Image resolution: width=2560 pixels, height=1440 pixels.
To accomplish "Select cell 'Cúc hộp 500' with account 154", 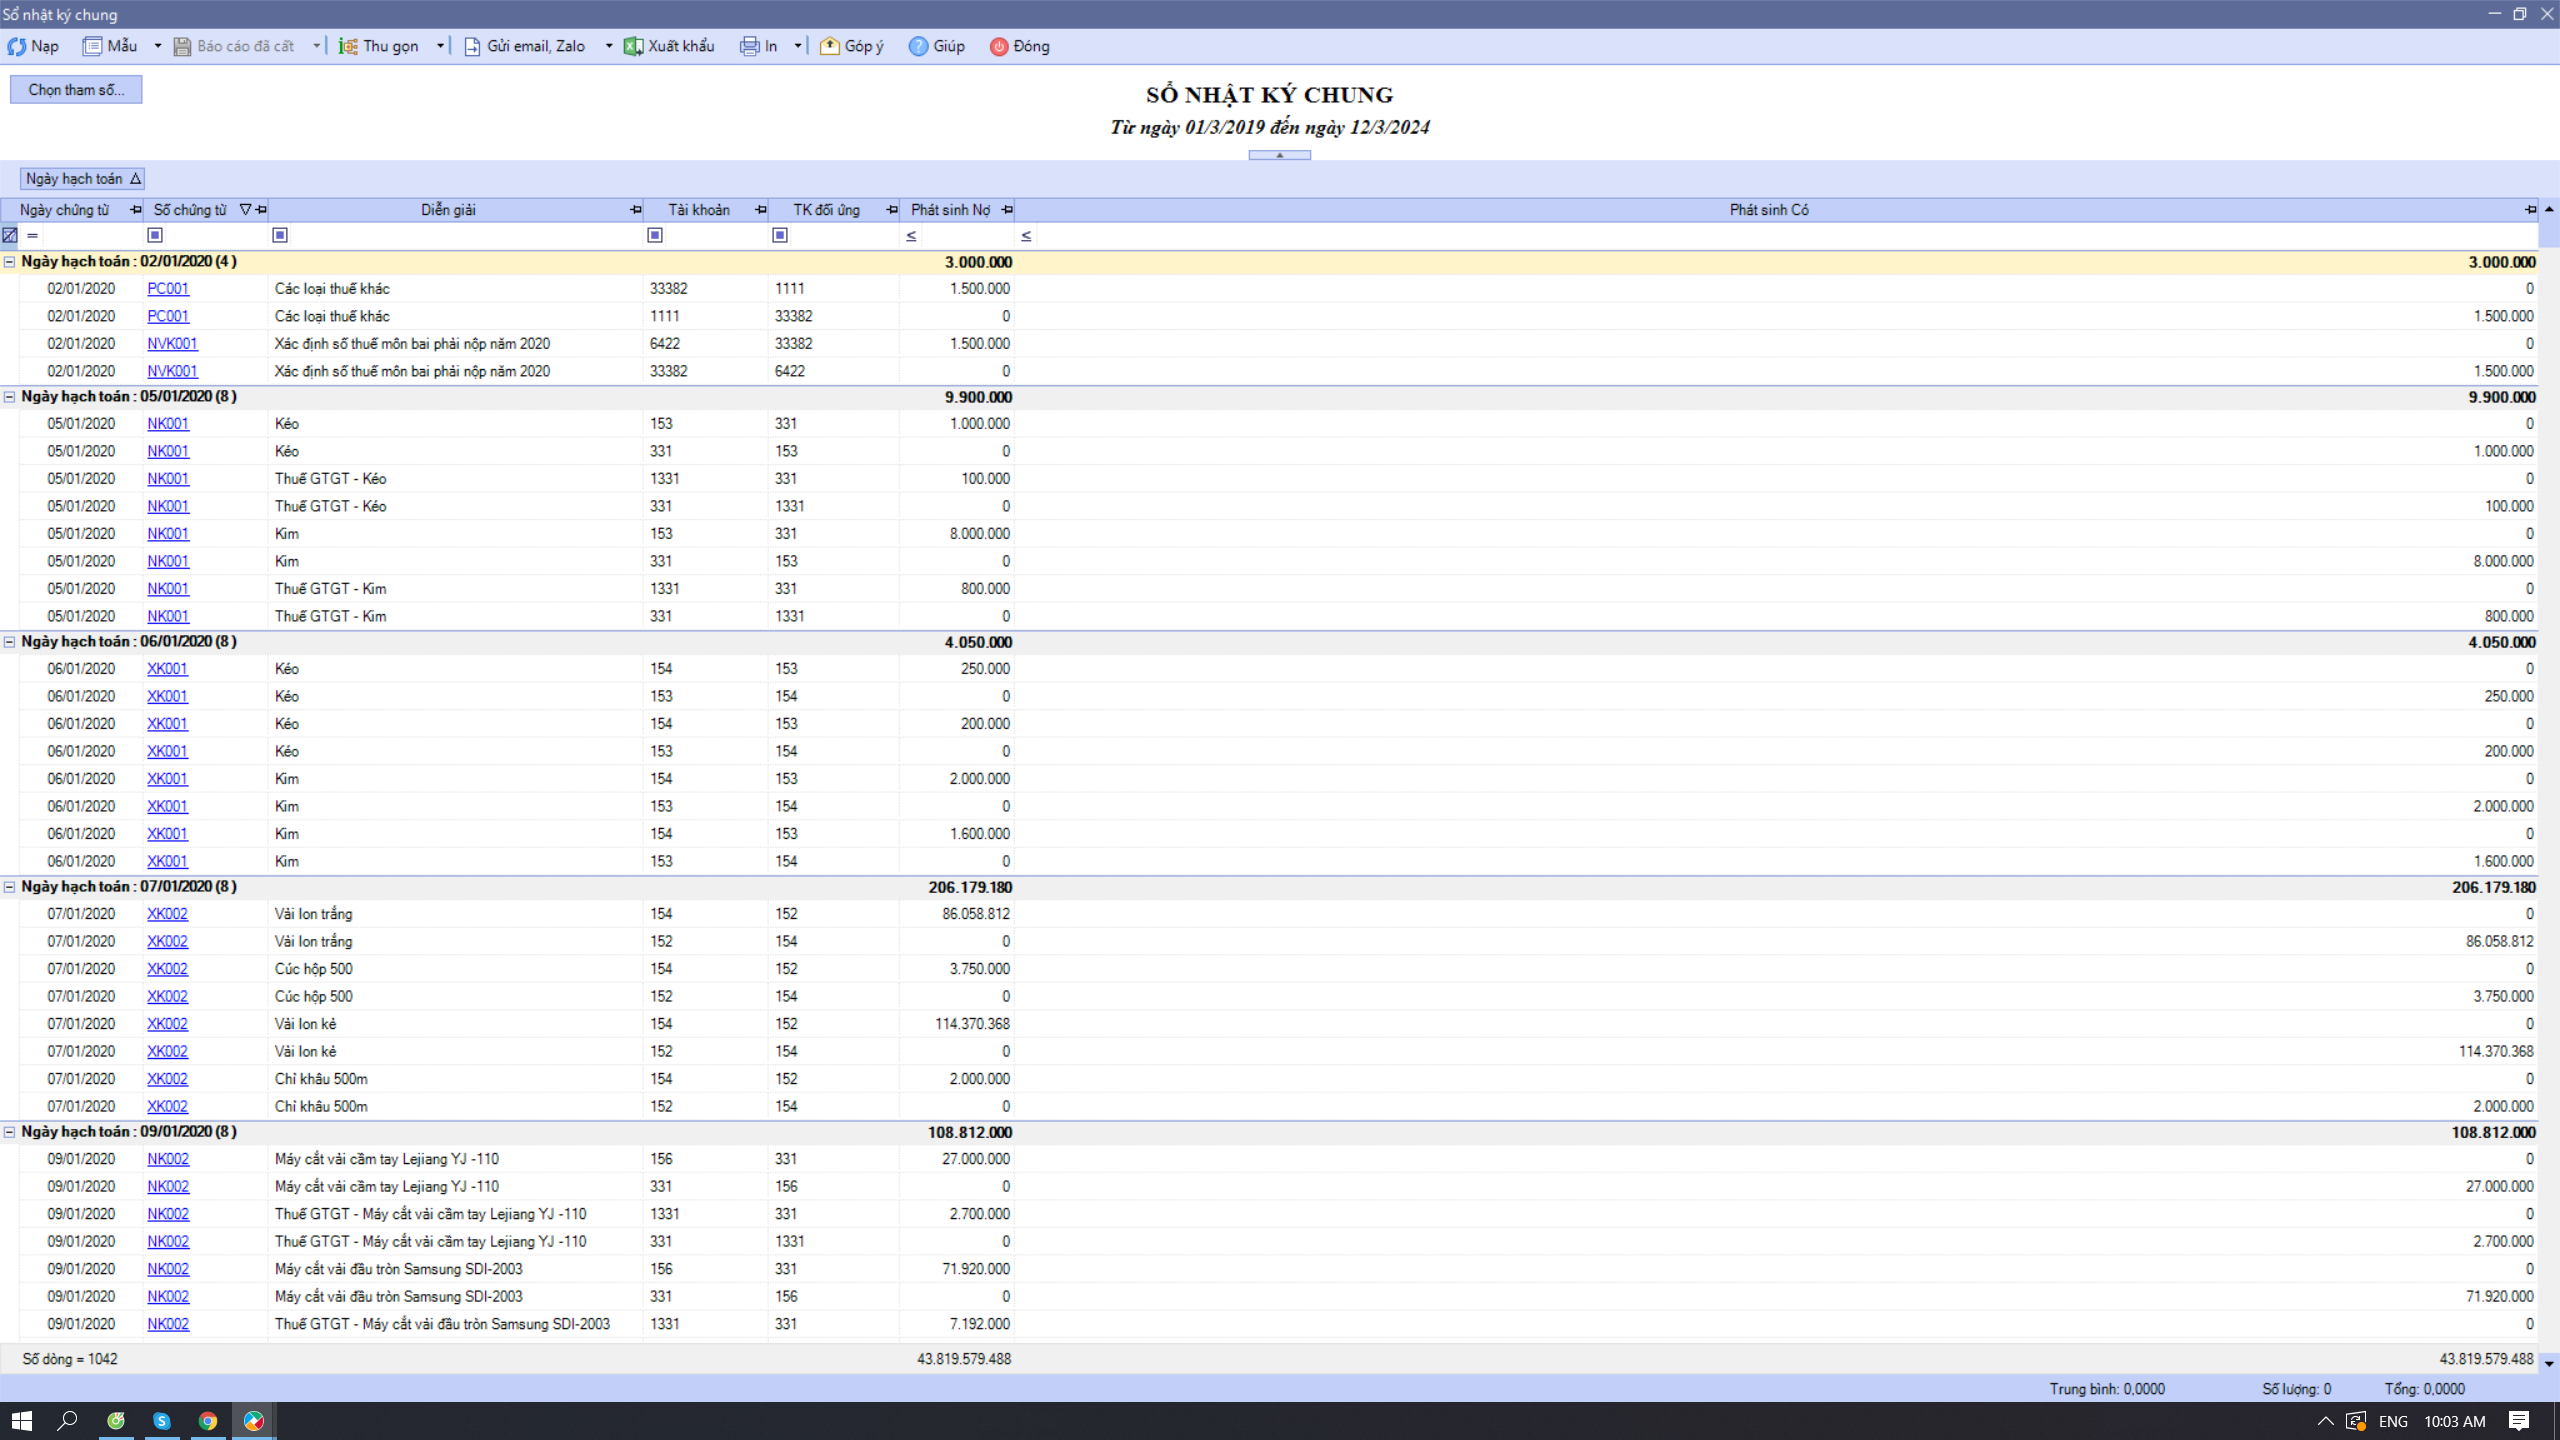I will [x=455, y=969].
